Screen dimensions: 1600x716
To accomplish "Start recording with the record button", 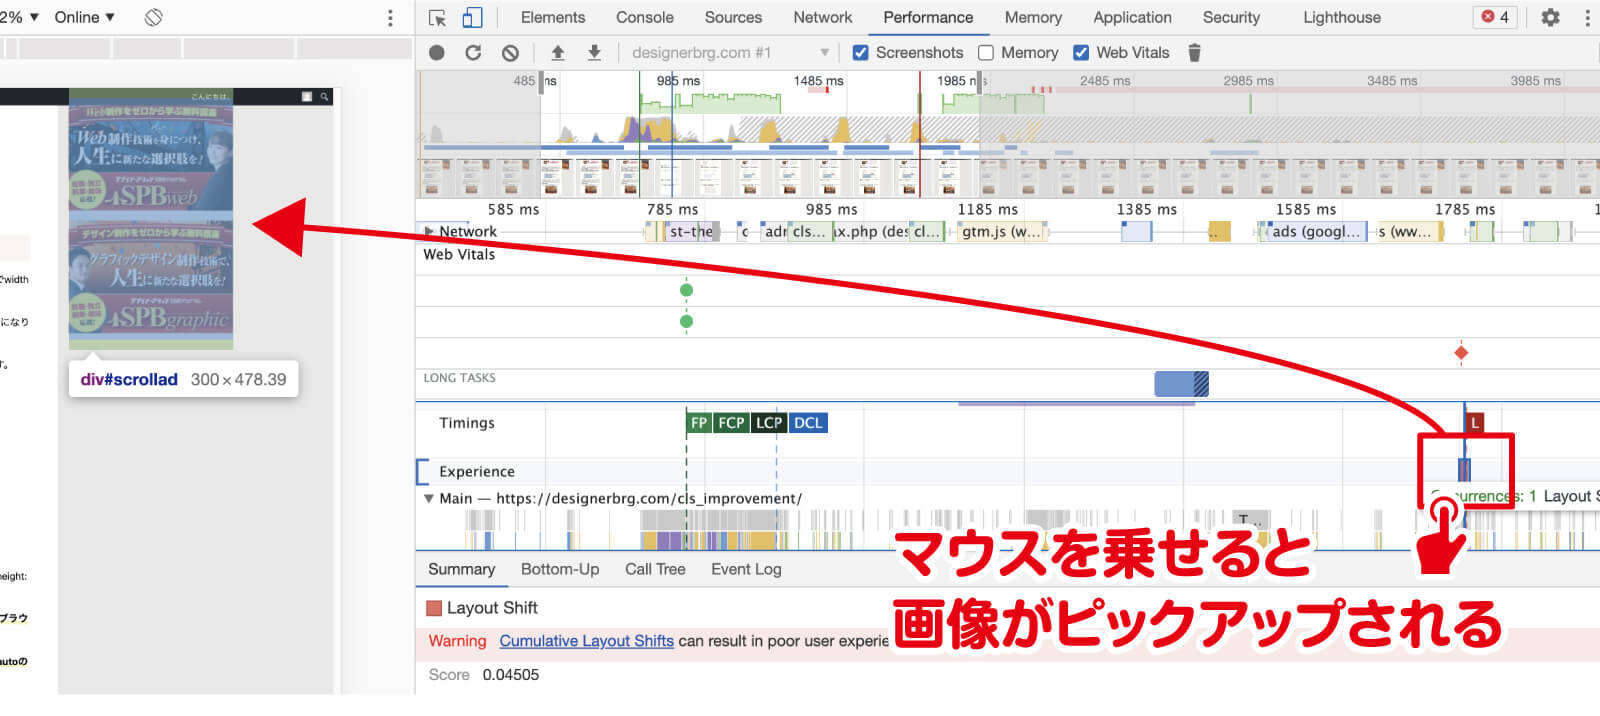I will pos(437,53).
